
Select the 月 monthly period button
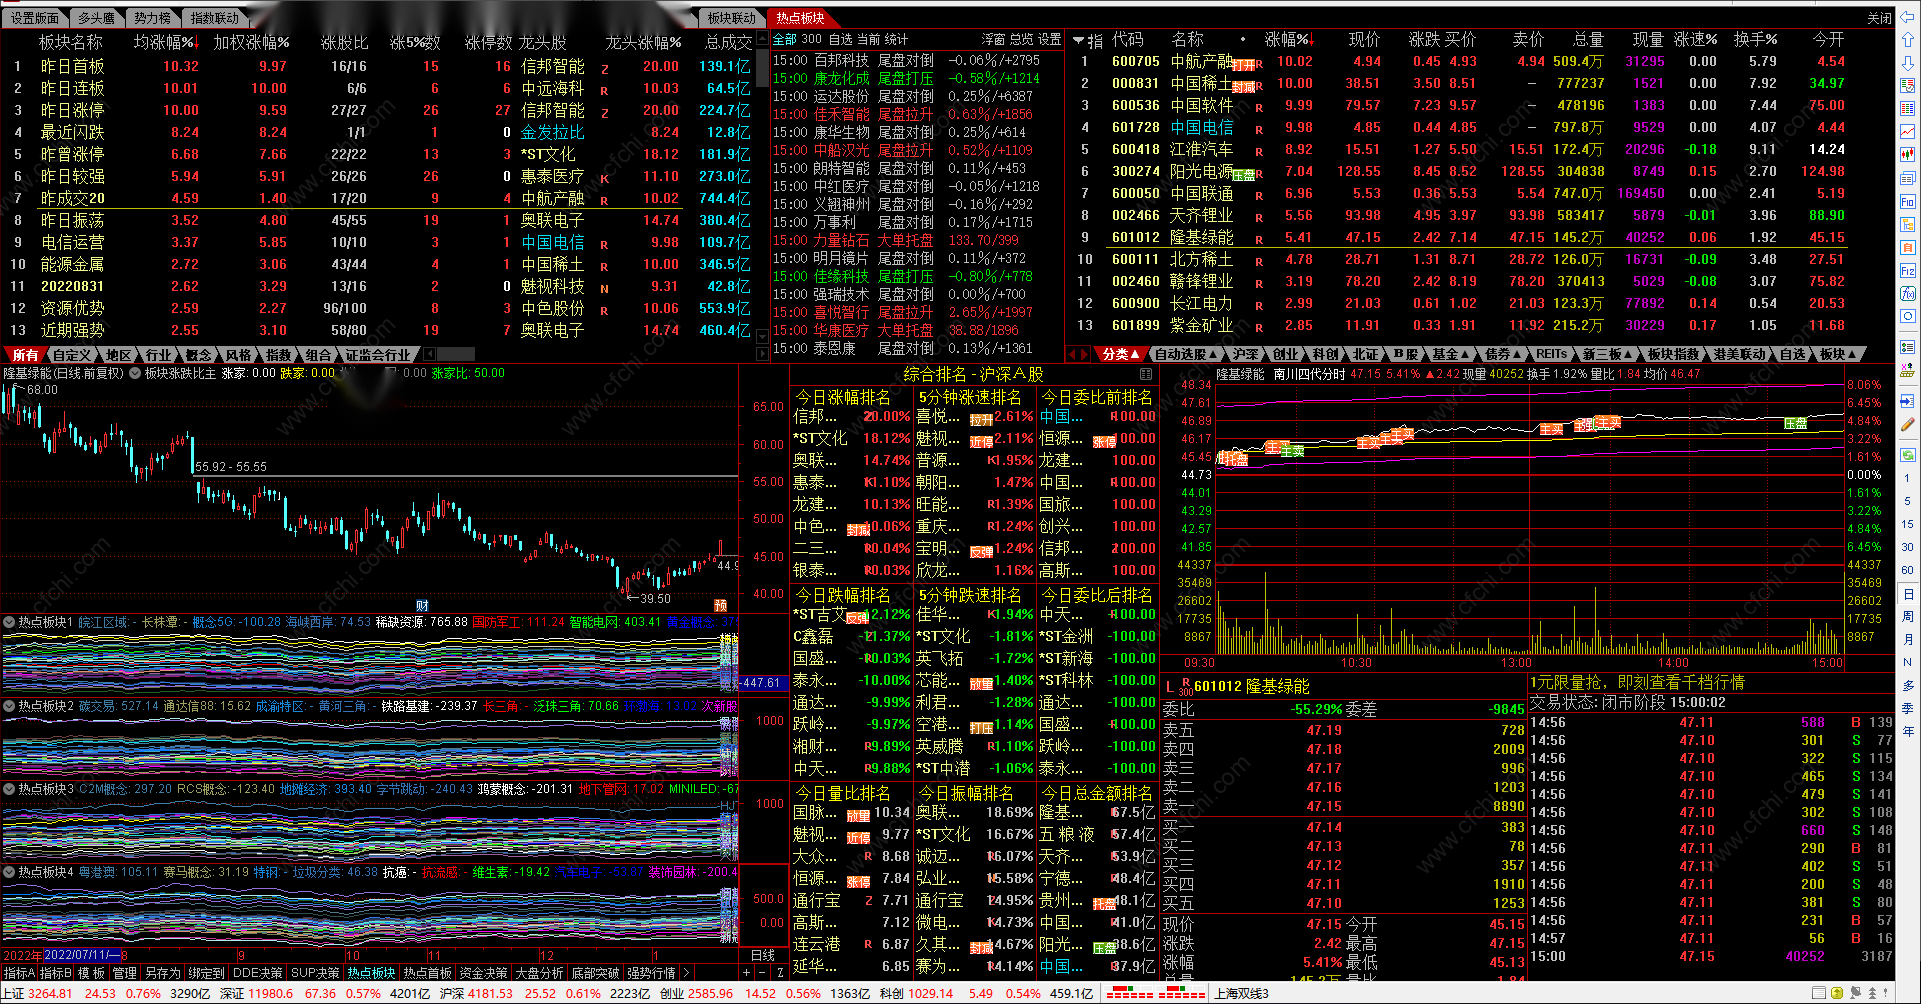click(x=1907, y=639)
